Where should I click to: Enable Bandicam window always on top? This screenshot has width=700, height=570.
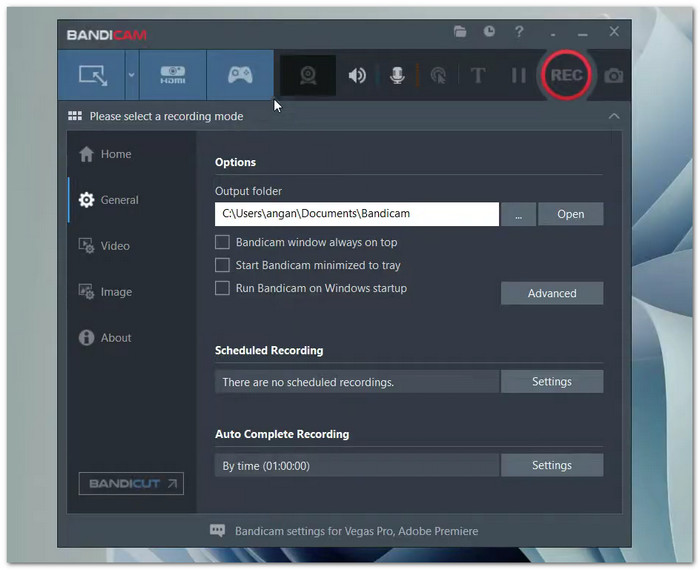point(222,242)
